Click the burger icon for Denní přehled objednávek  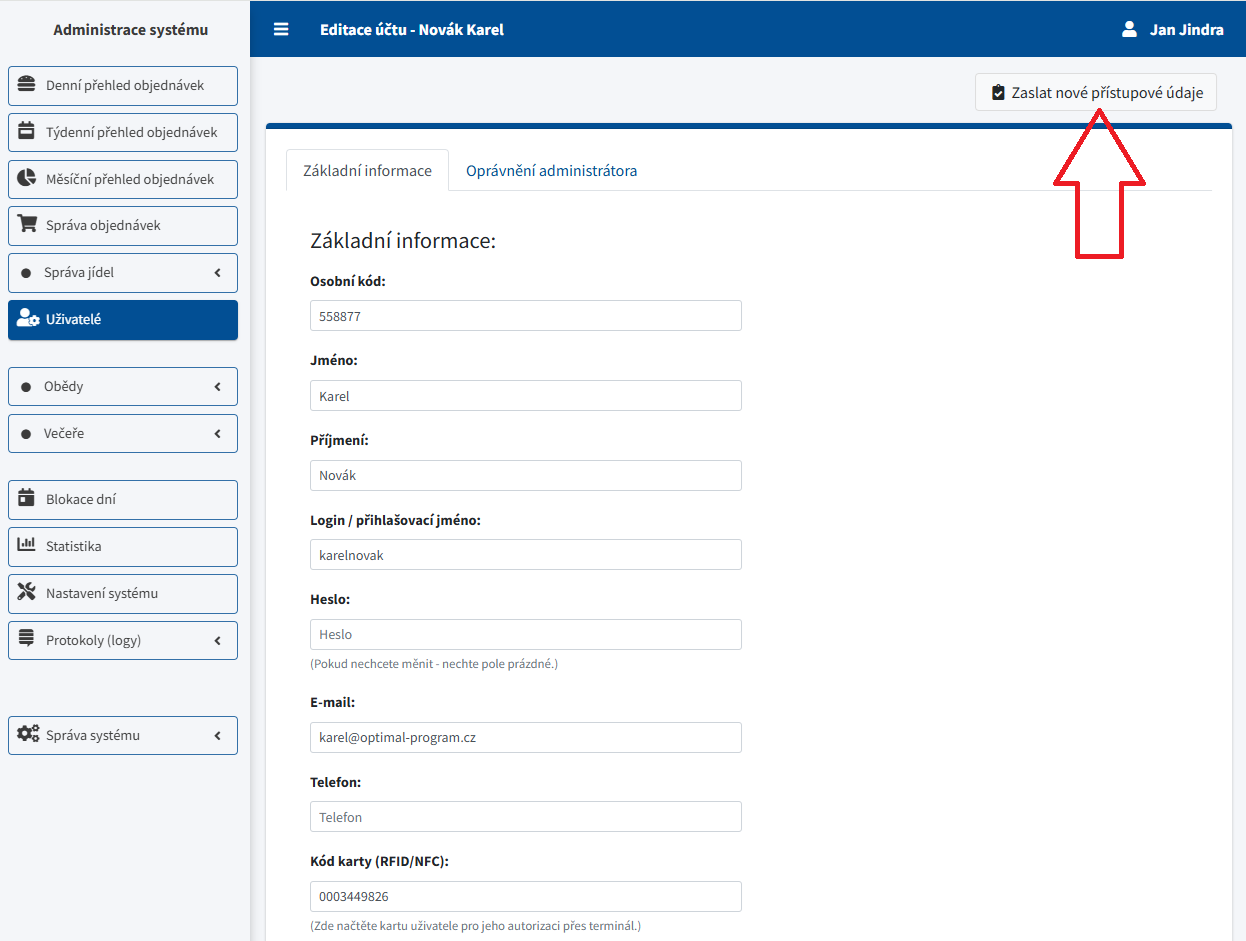pyautogui.click(x=27, y=85)
